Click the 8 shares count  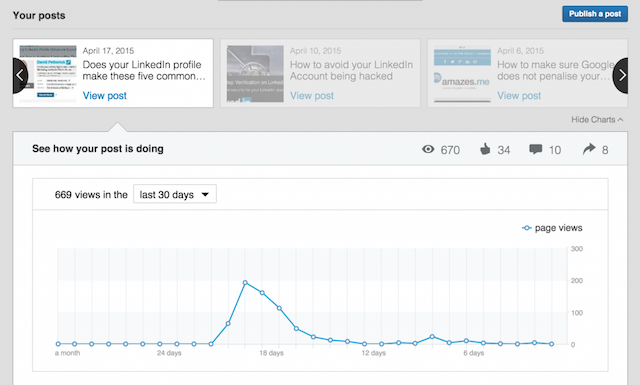605,150
